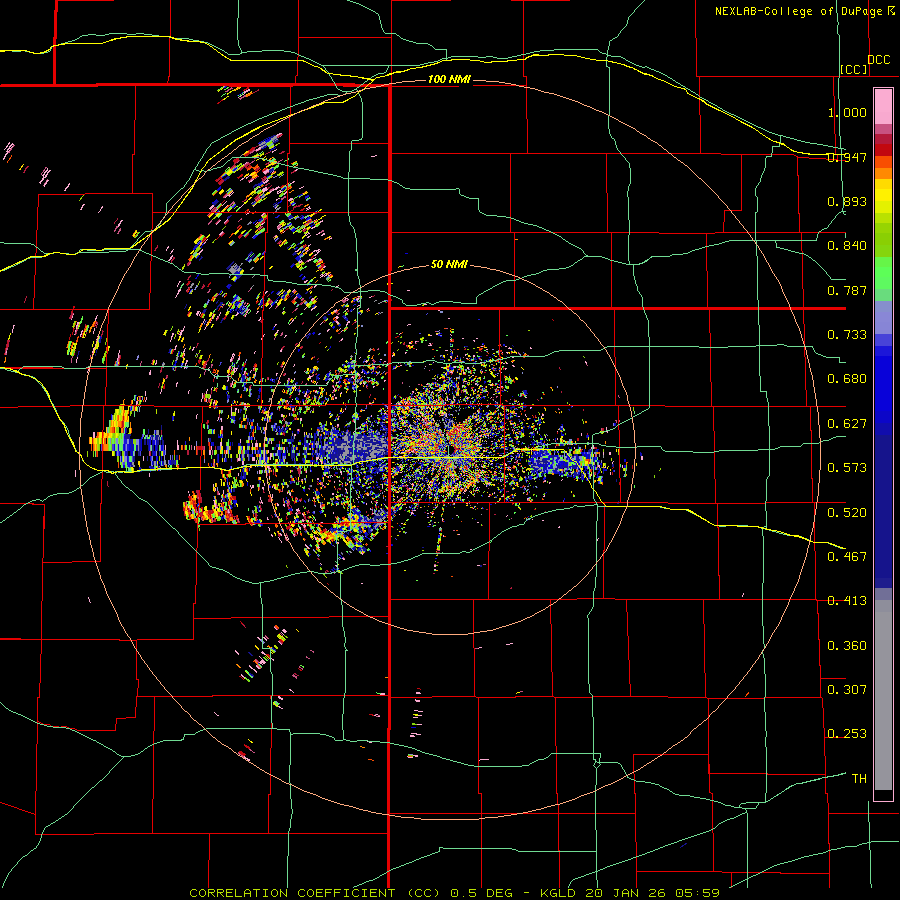Screen dimensions: 900x900
Task: Click the DCC label above the color scale
Action: pos(878,60)
